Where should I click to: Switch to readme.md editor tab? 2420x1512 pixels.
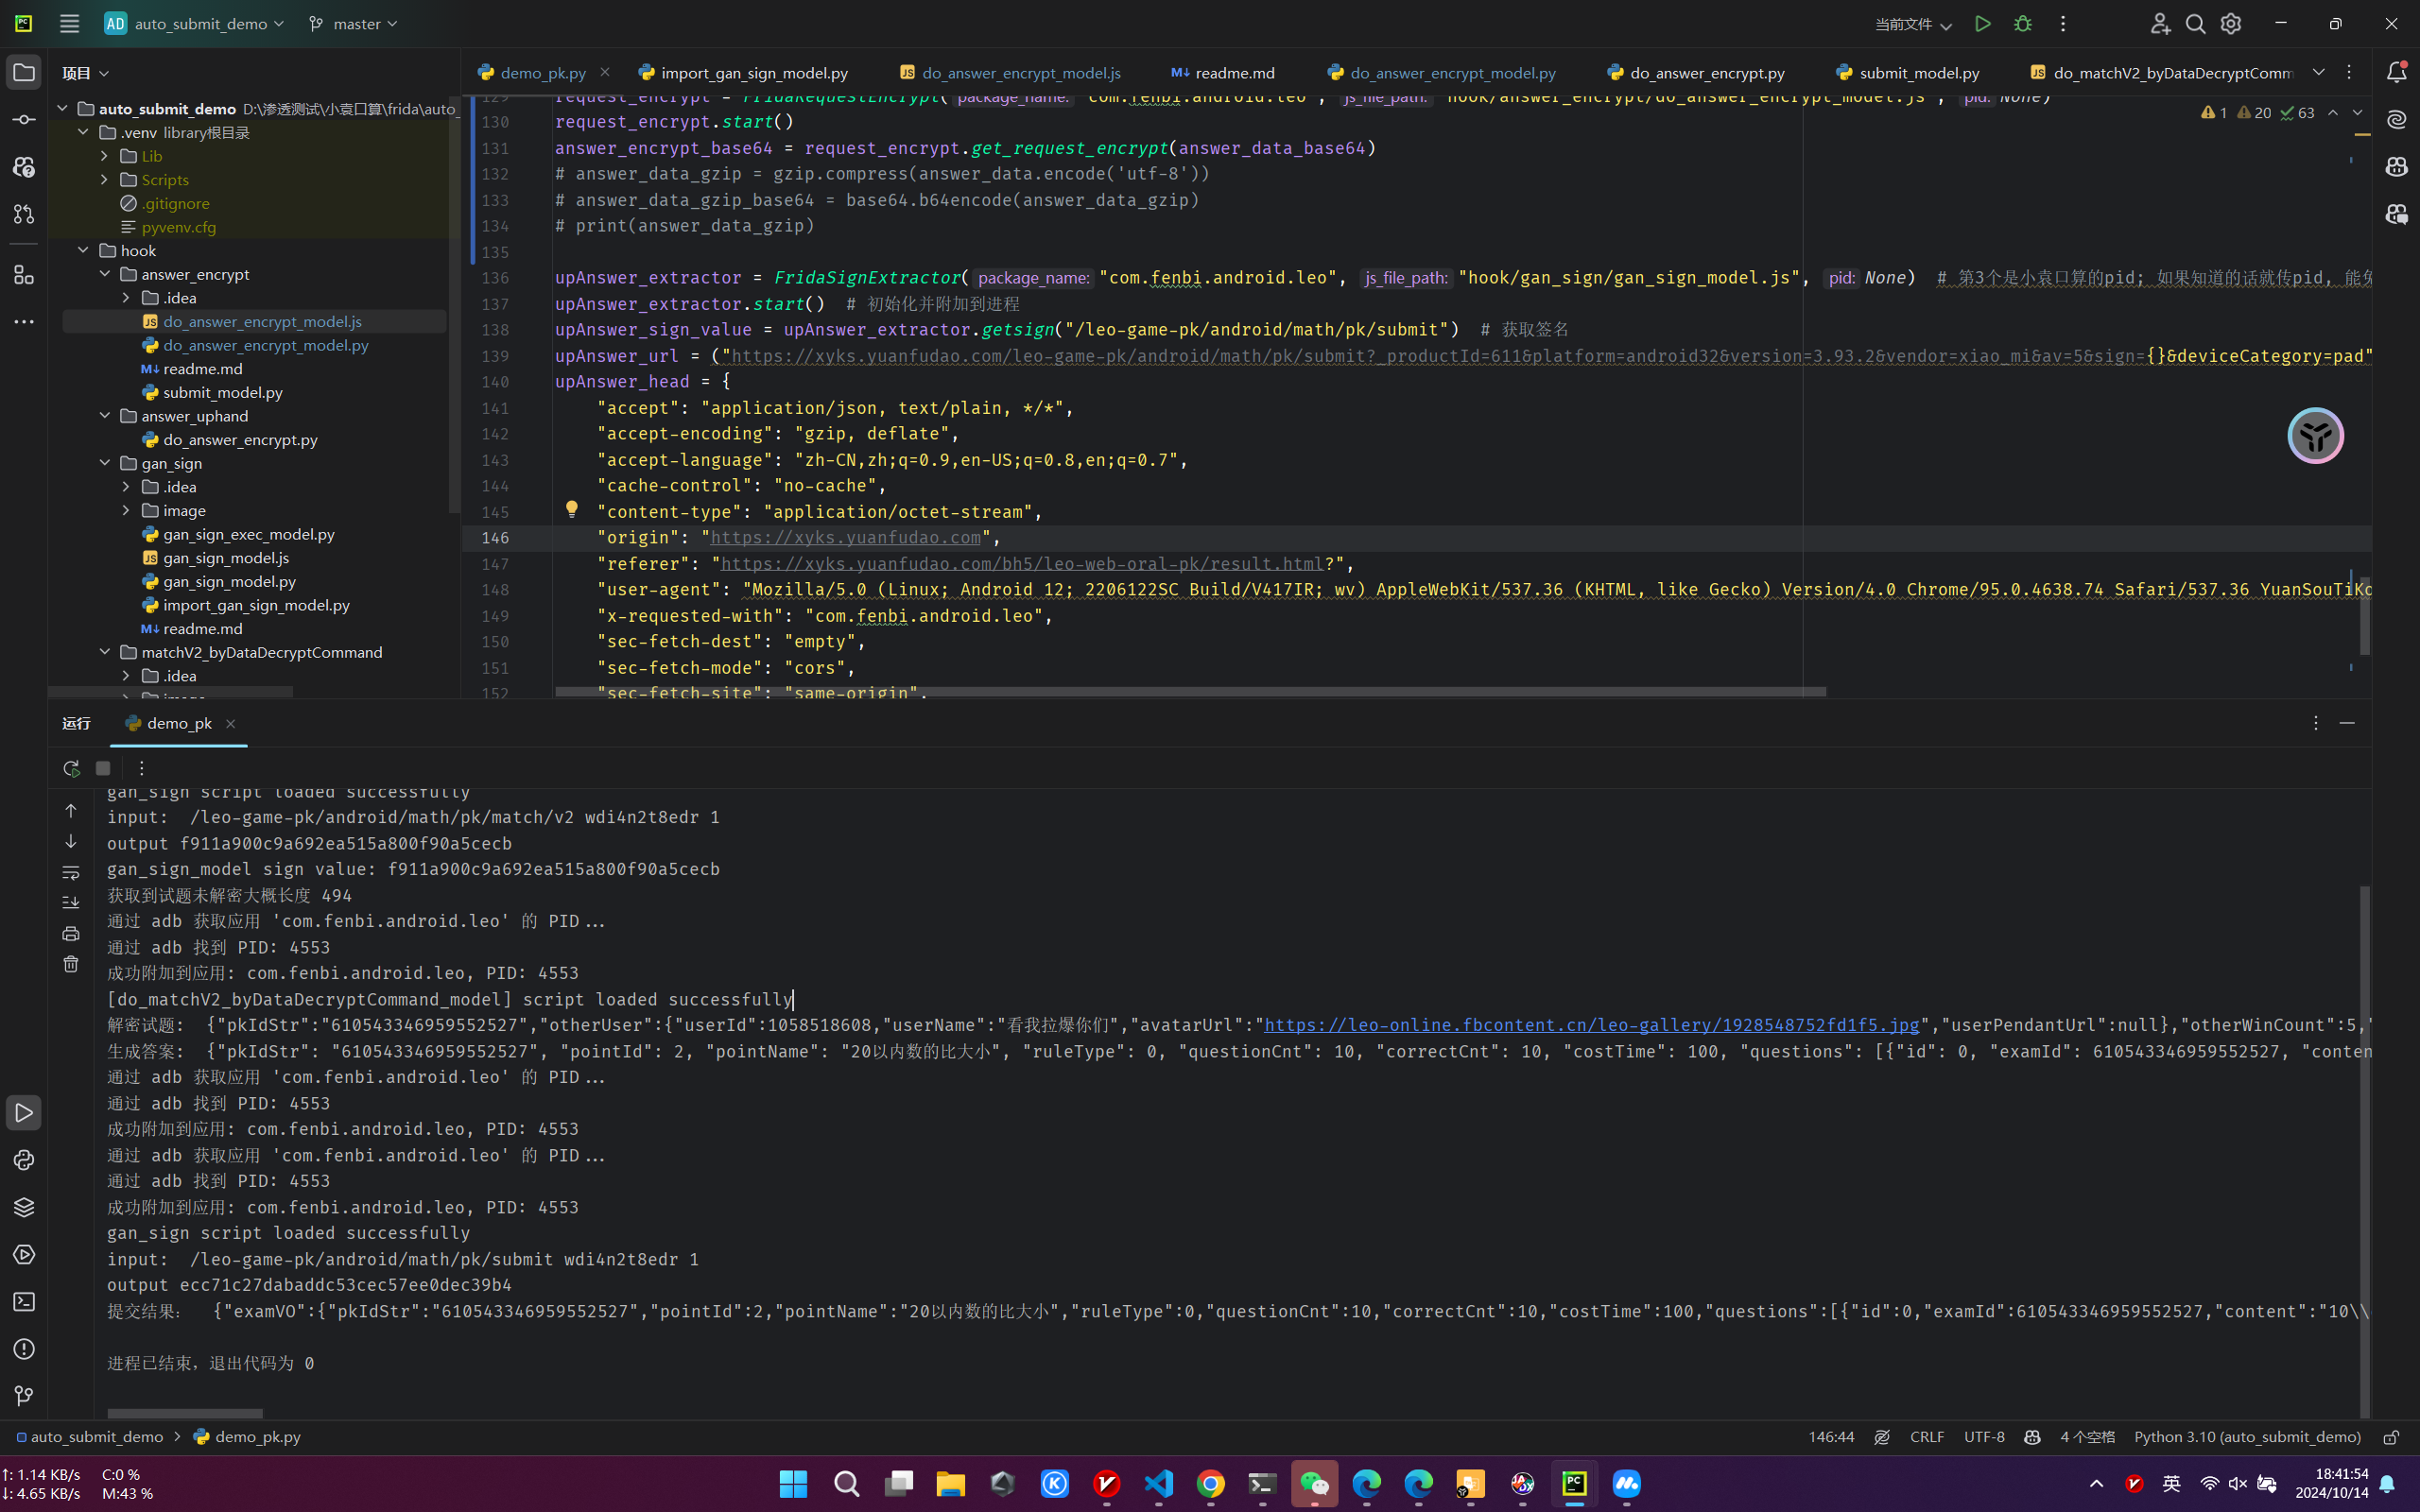click(1234, 73)
